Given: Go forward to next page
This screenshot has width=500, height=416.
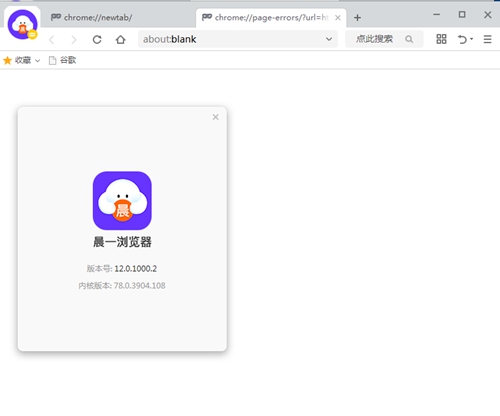Looking at the screenshot, I should [74, 40].
